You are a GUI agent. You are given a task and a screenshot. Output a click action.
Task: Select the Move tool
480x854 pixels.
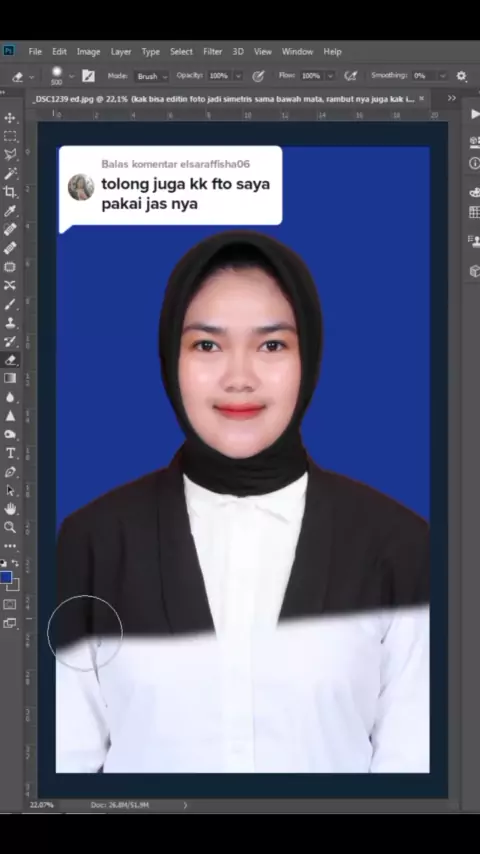(10, 118)
